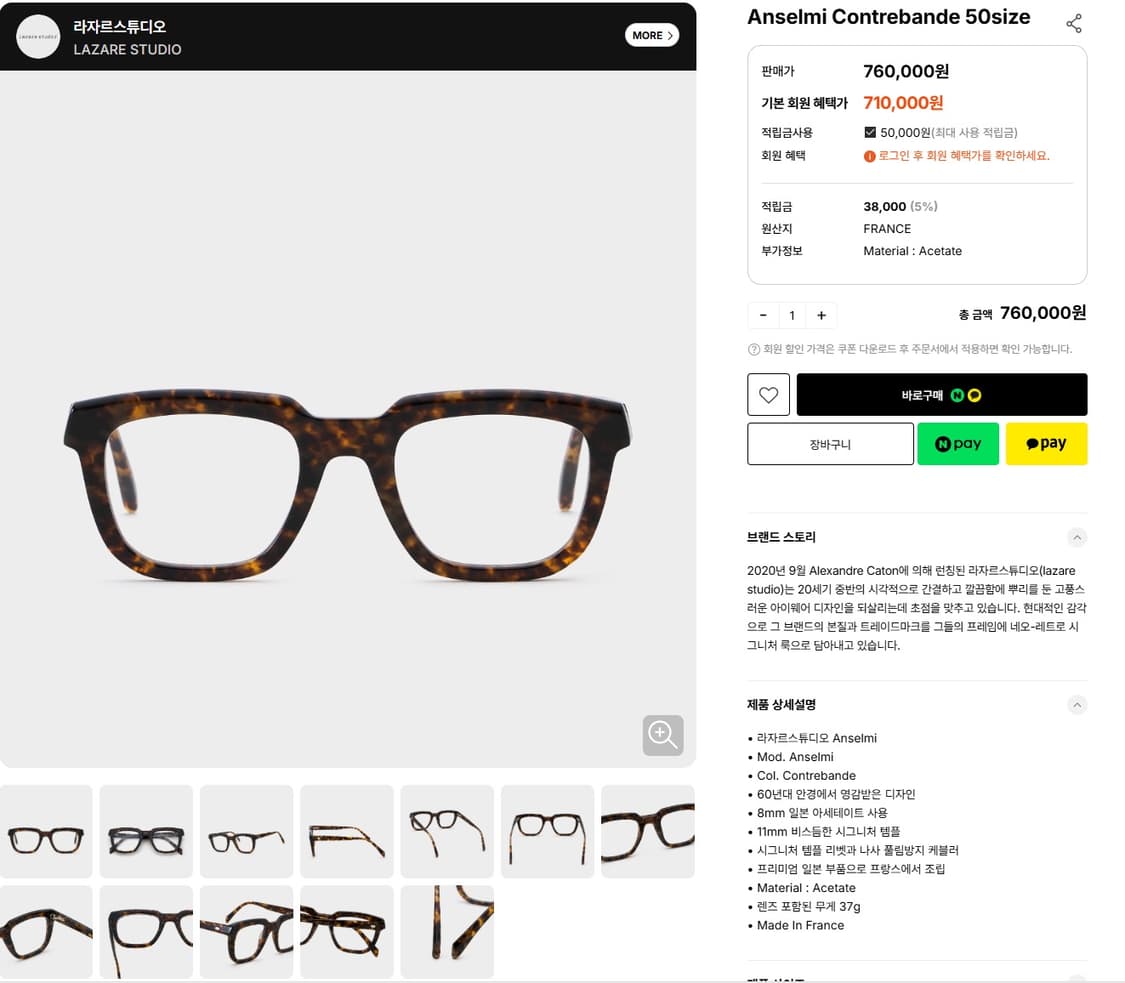Collapse the 브랜드 스토리 section
Screen dimensions: 1125x983
[x=1076, y=537]
